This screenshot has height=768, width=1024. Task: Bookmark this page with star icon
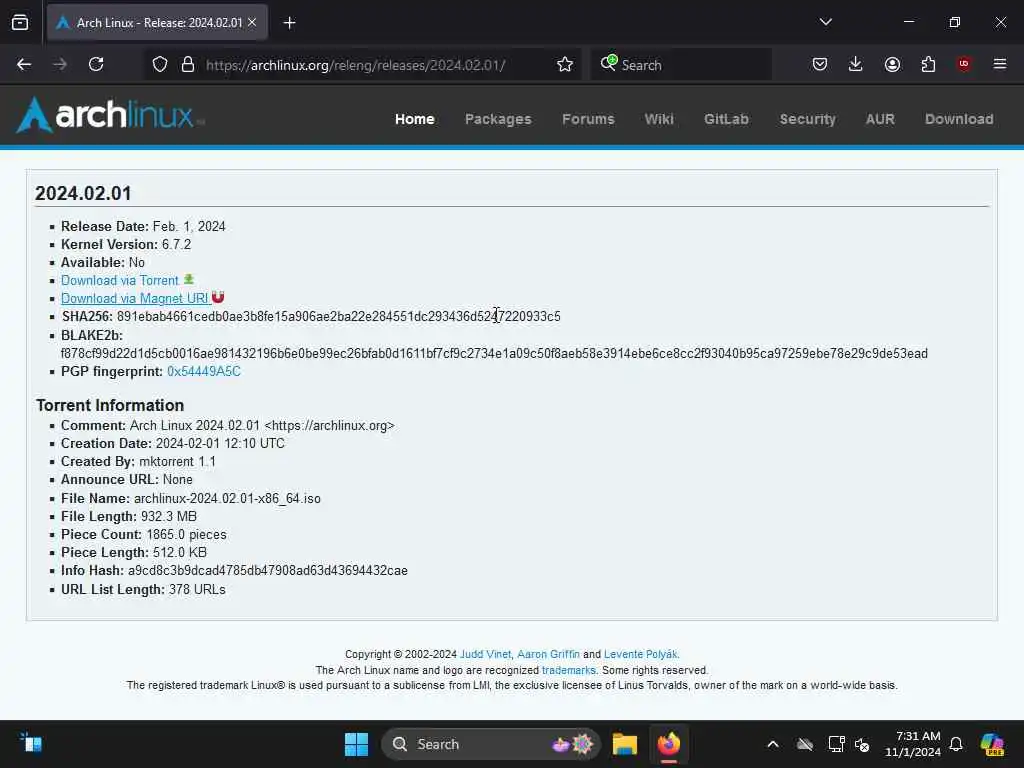[x=565, y=64]
